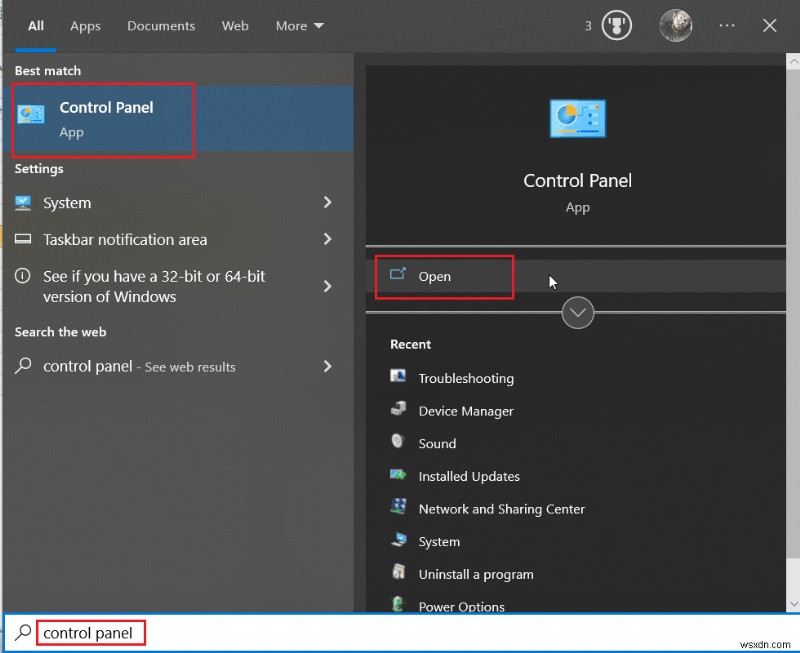This screenshot has height=653, width=800.
Task: Open the Sound settings from Recent
Action: point(437,443)
